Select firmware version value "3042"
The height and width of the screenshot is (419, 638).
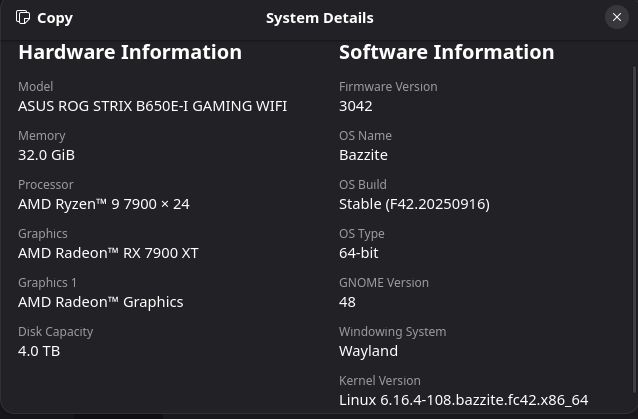point(356,106)
